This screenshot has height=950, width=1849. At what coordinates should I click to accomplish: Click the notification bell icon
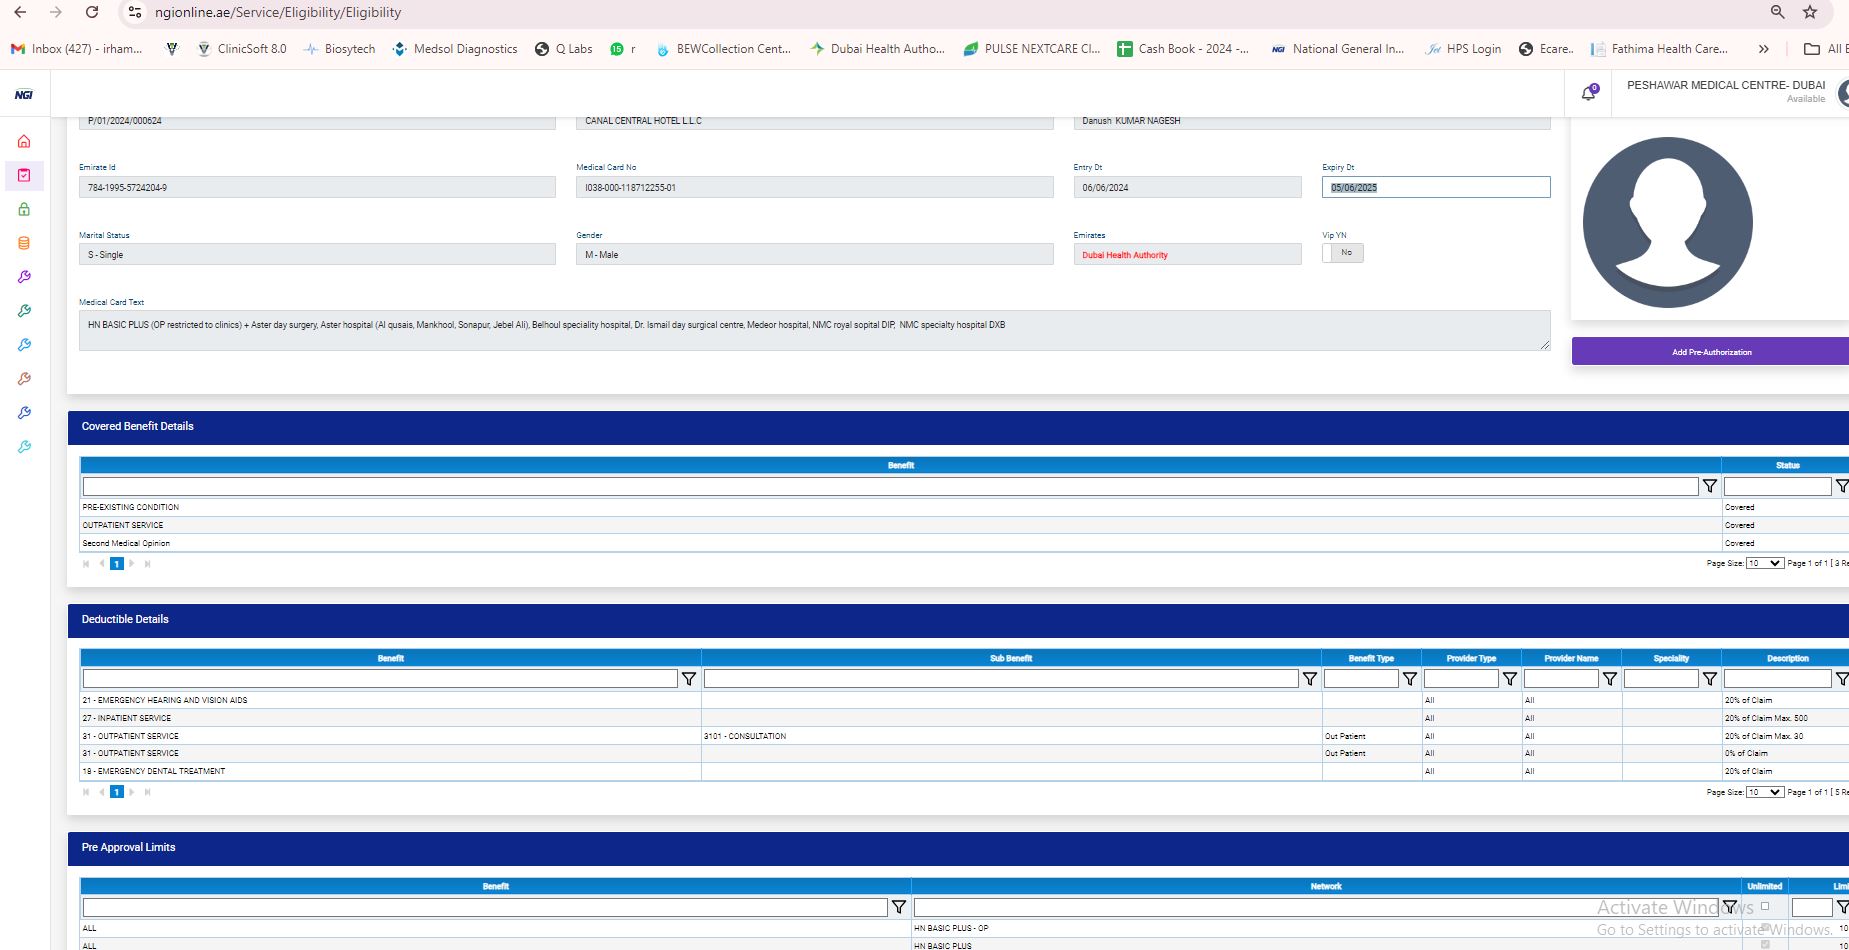1588,93
